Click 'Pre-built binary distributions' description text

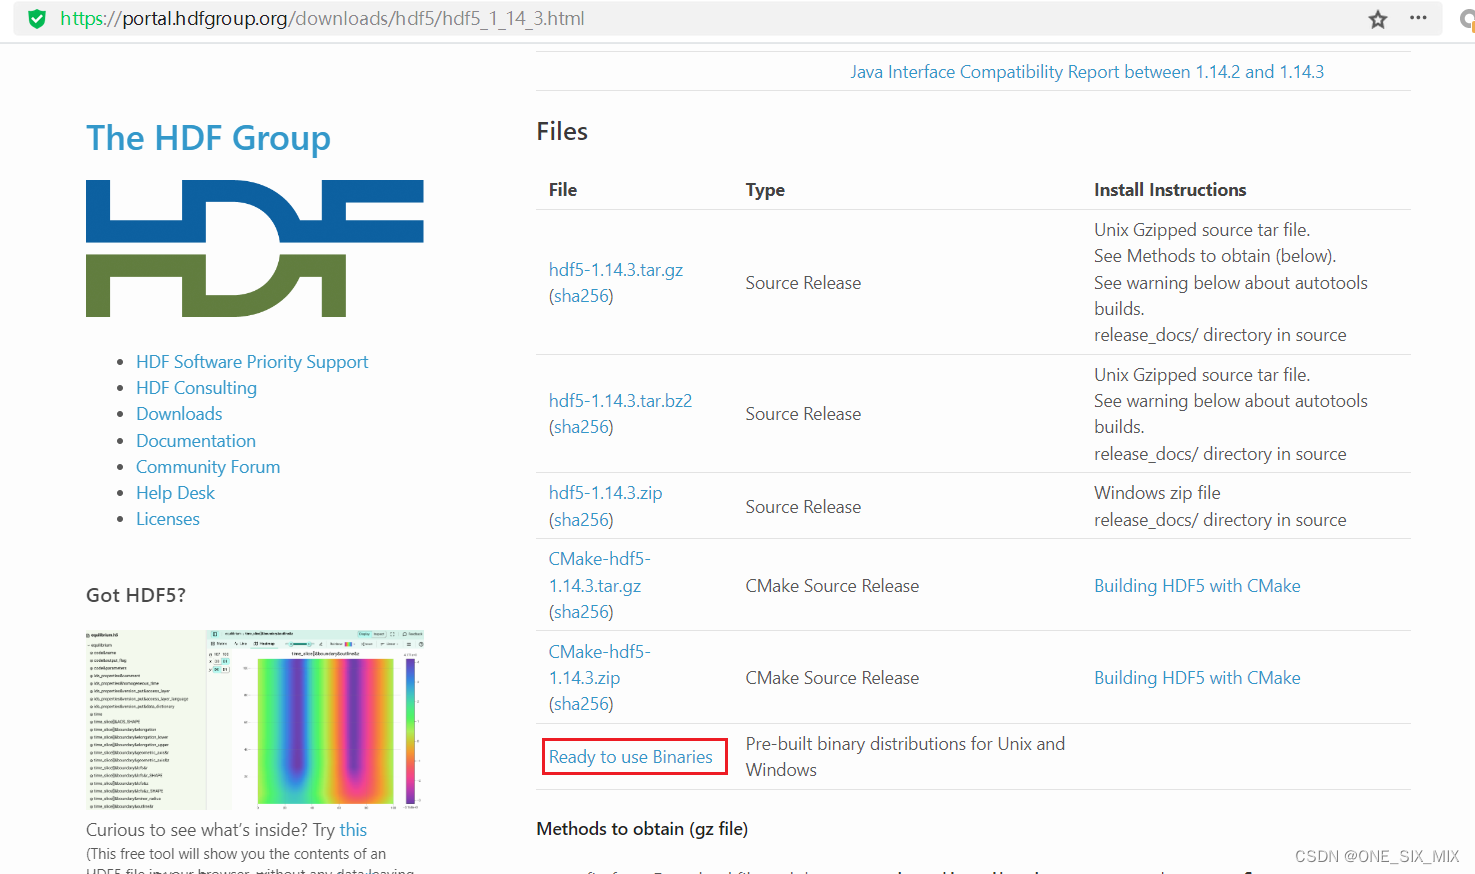pyautogui.click(x=905, y=757)
